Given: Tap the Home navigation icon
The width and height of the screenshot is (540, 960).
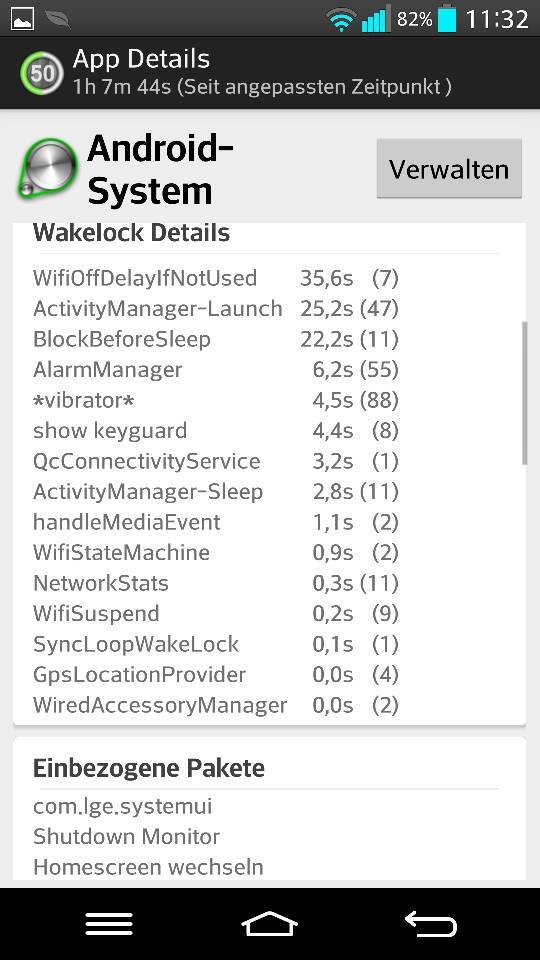Looking at the screenshot, I should 269,924.
